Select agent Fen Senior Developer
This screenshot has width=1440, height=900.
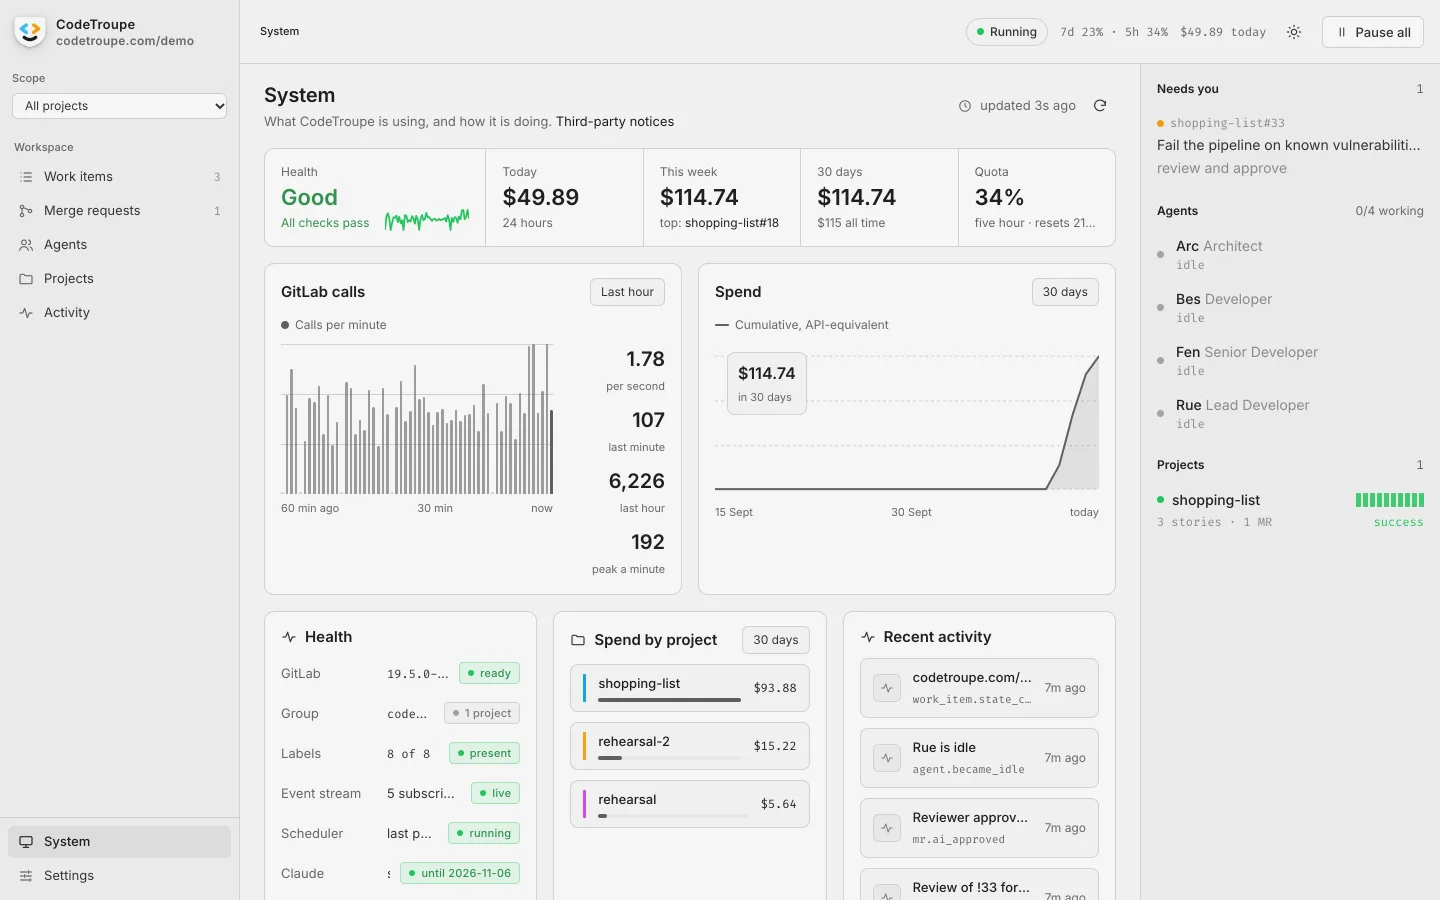[1290, 360]
